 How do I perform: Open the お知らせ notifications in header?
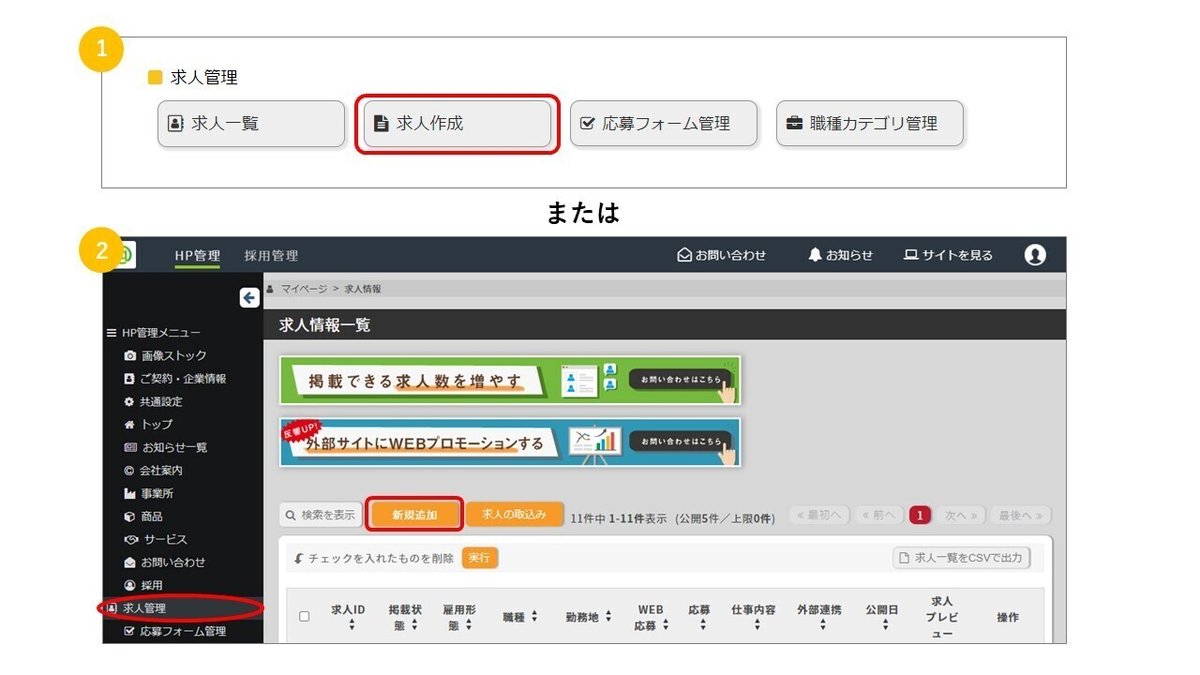pos(841,255)
